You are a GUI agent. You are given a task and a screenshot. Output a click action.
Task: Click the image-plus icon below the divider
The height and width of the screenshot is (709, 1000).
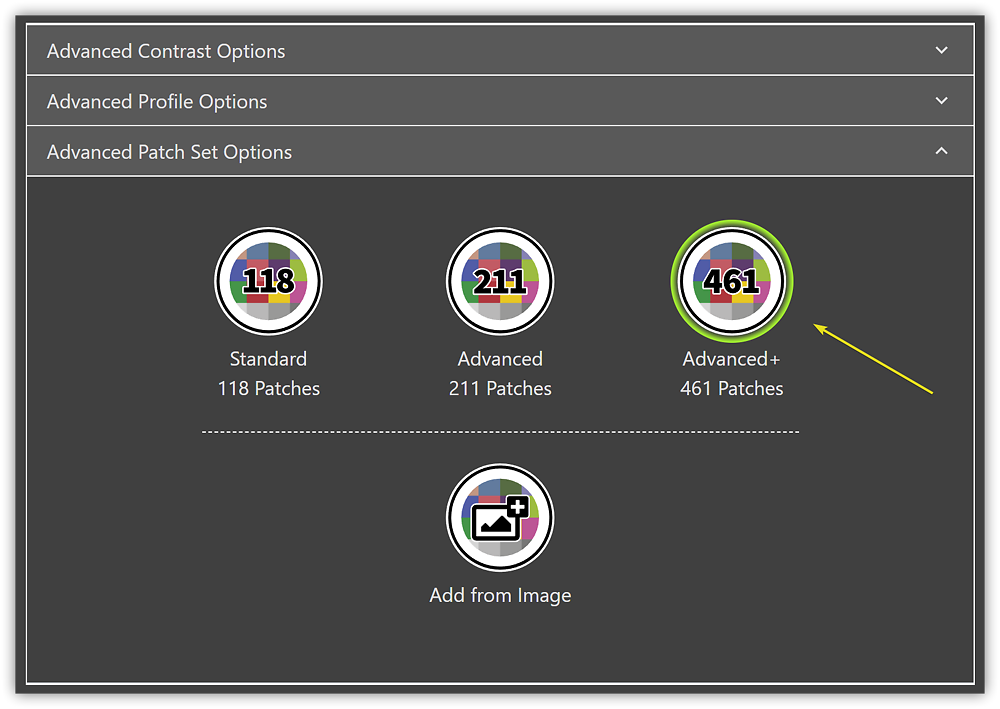pyautogui.click(x=500, y=517)
